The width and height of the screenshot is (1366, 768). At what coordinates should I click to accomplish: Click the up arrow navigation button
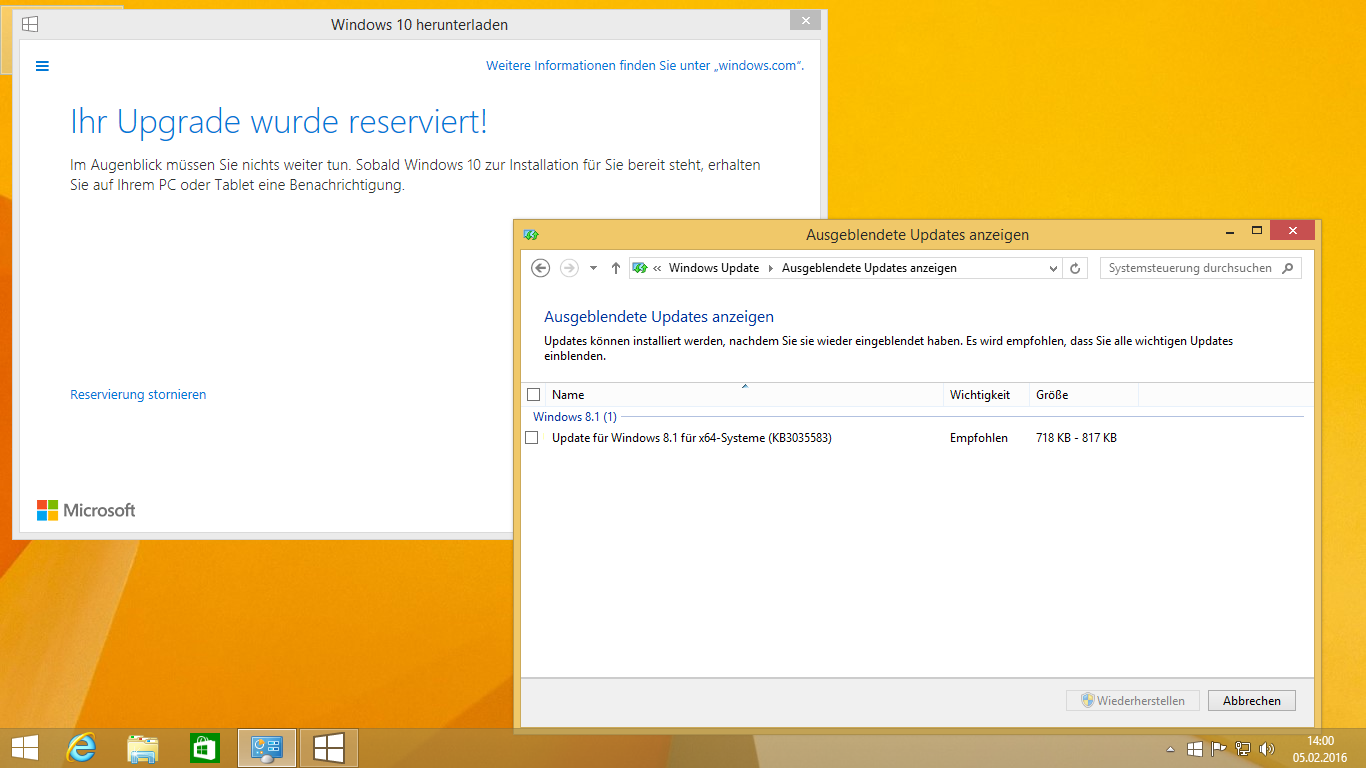point(615,268)
